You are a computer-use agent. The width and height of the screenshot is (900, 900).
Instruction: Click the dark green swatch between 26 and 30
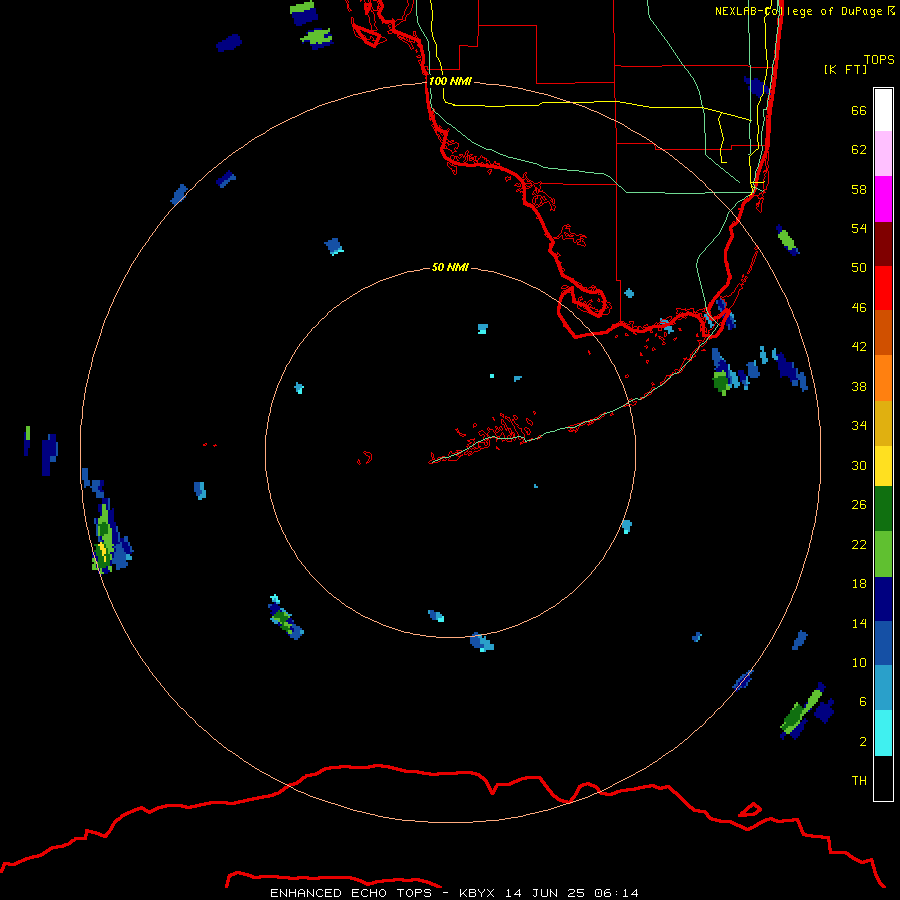pos(883,509)
